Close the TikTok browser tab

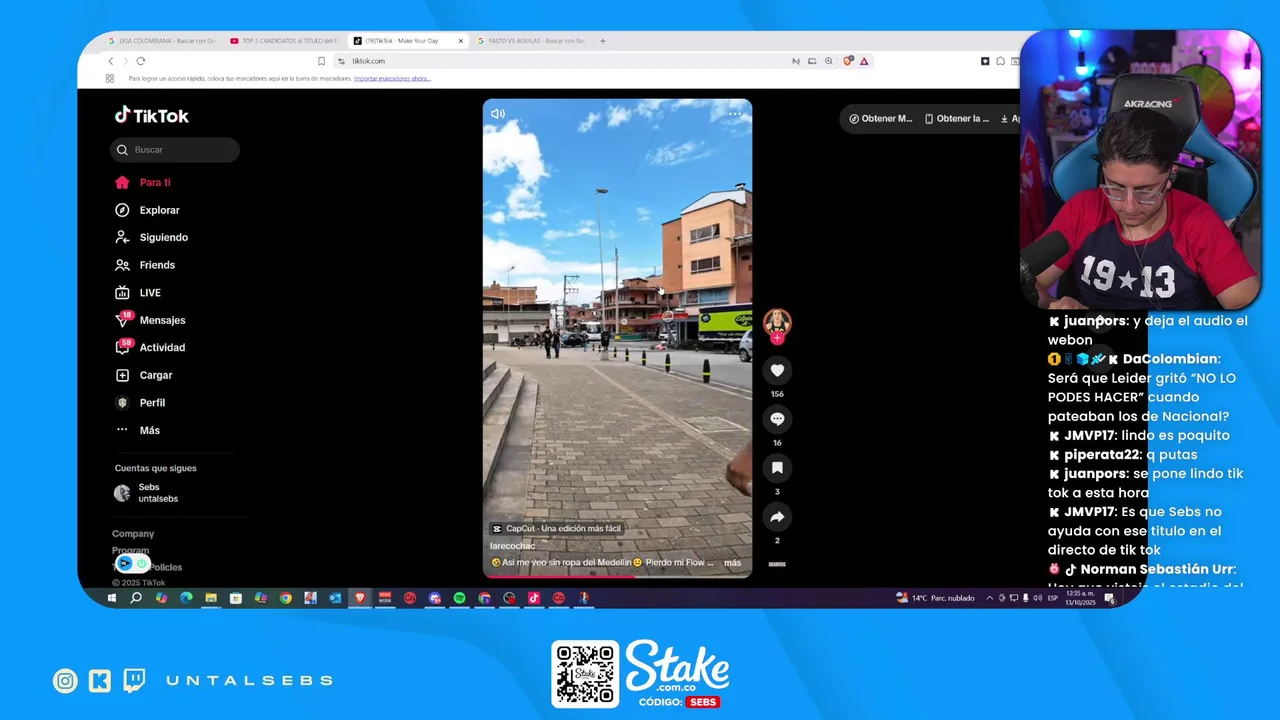[x=461, y=41]
